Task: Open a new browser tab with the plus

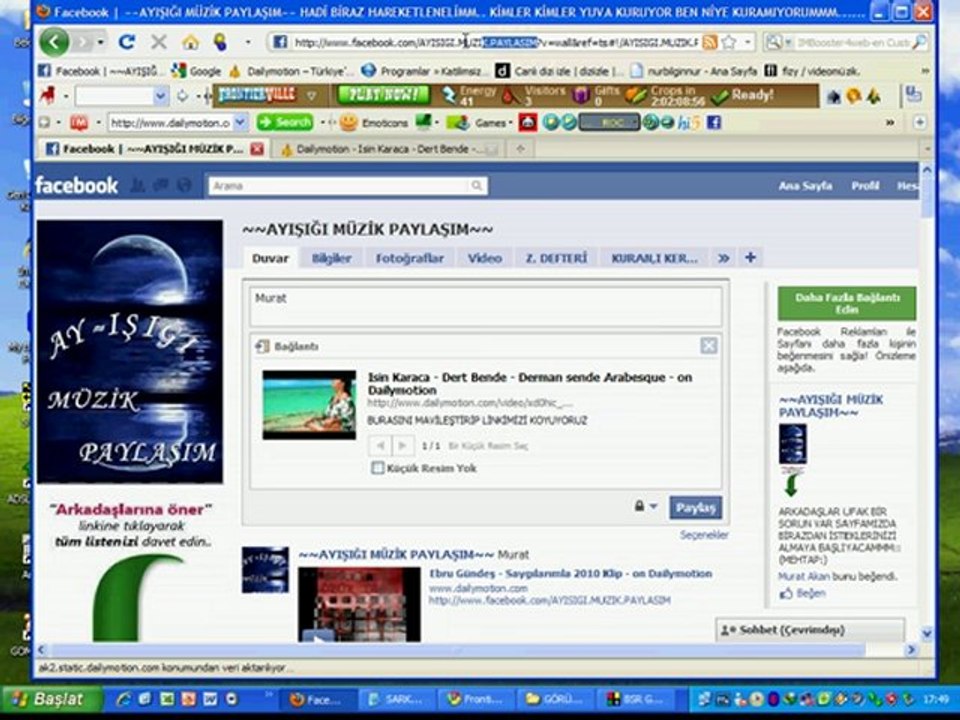Action: coord(520,149)
